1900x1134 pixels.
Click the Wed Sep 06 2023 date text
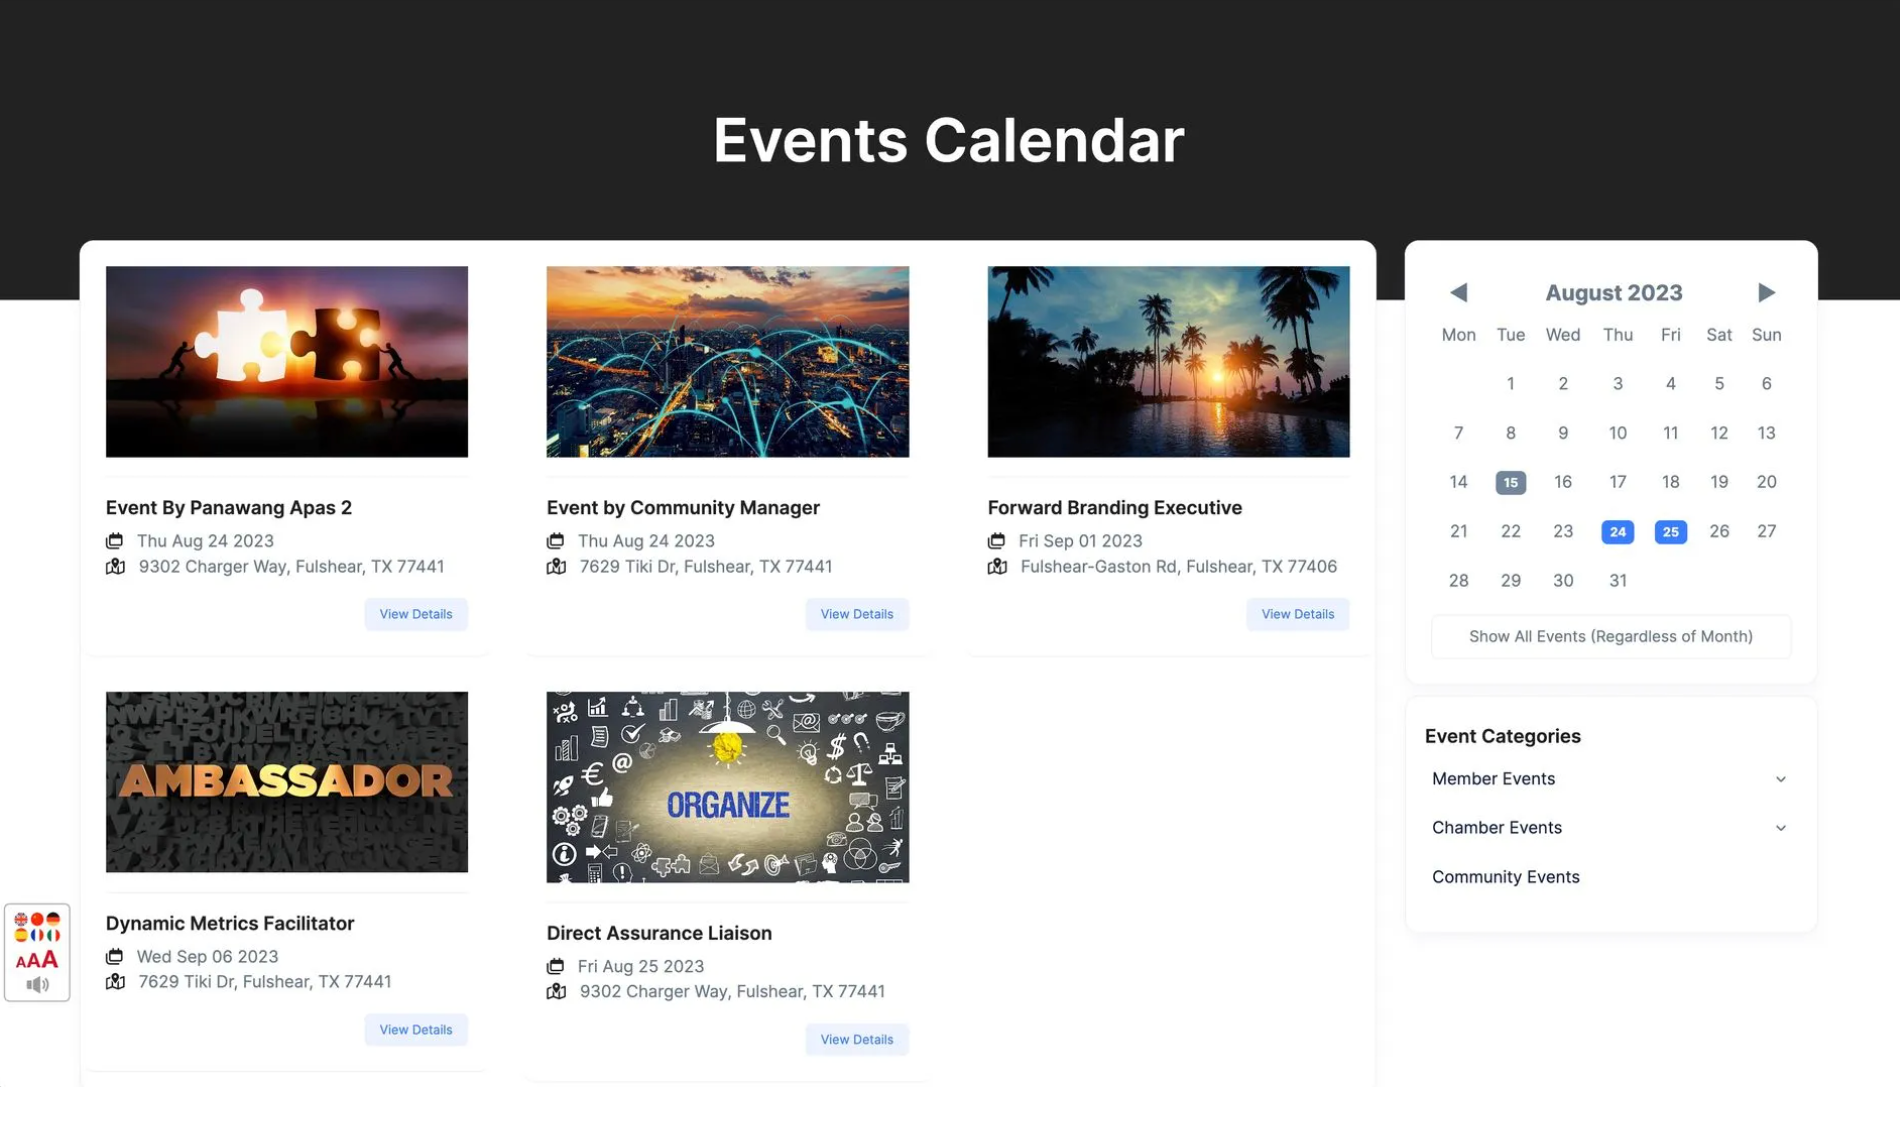click(x=207, y=957)
